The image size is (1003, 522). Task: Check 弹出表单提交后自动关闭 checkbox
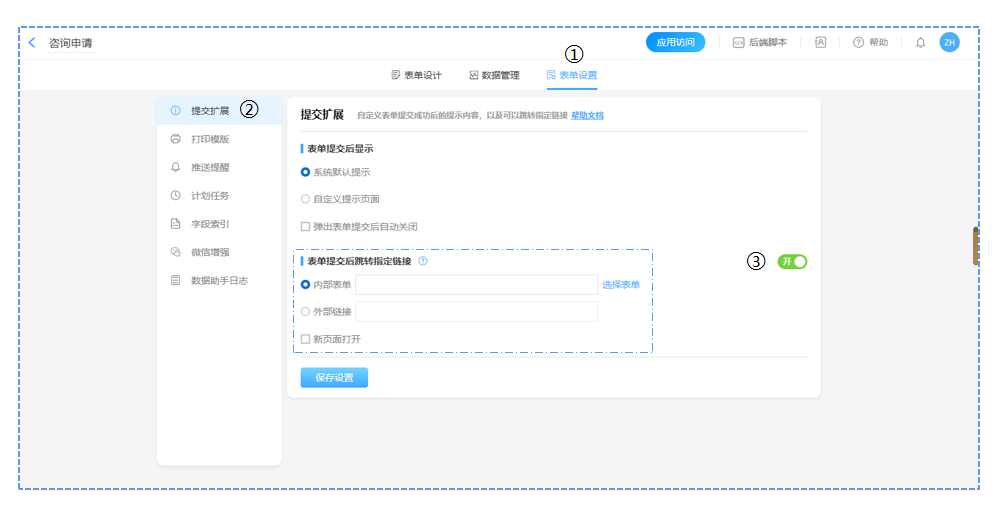pyautogui.click(x=306, y=227)
